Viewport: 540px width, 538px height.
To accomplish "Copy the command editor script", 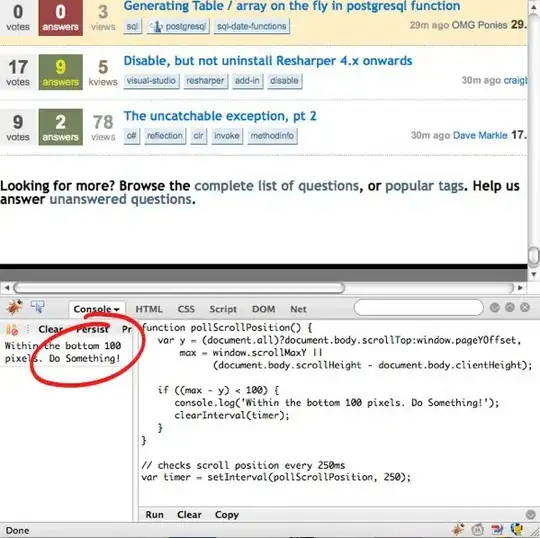I will [x=227, y=515].
